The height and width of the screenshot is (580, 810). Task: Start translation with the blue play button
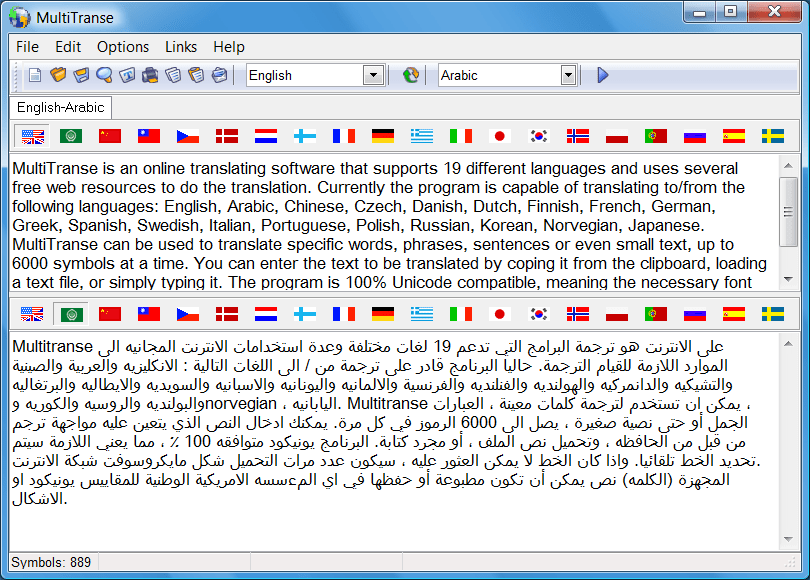[602, 74]
